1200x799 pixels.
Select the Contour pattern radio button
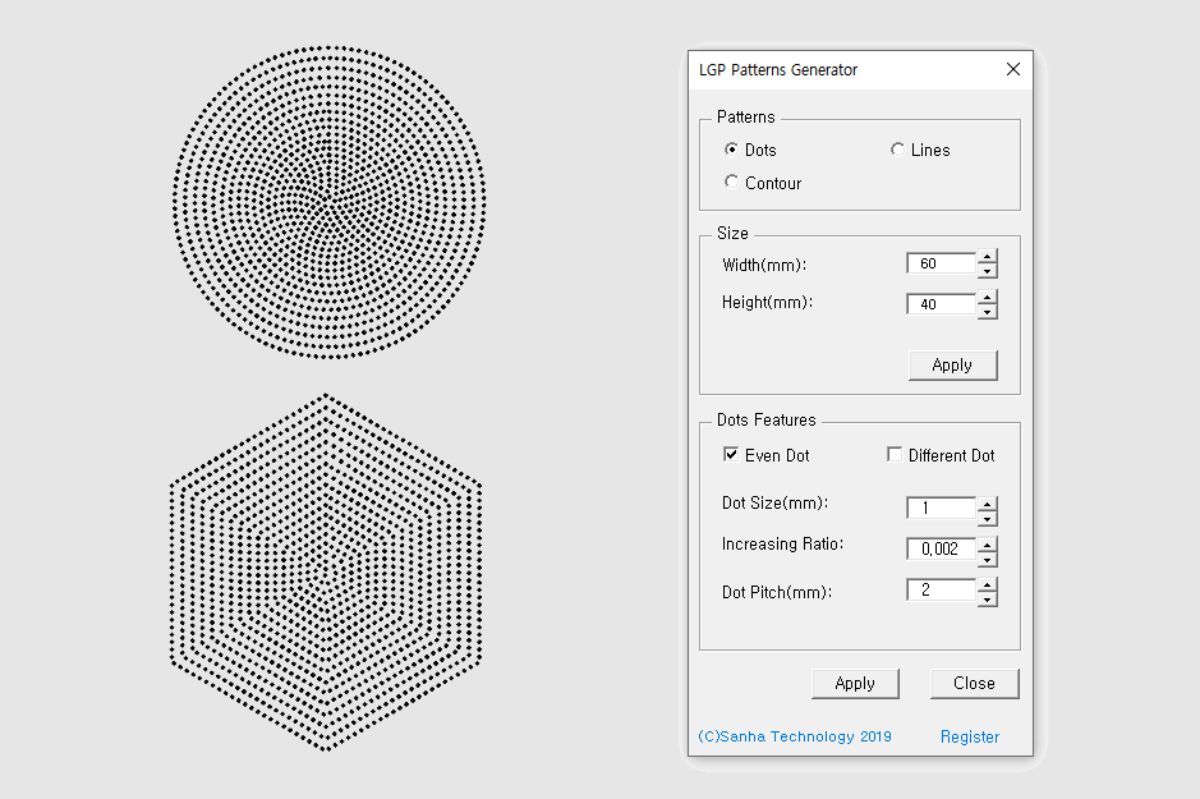point(731,182)
